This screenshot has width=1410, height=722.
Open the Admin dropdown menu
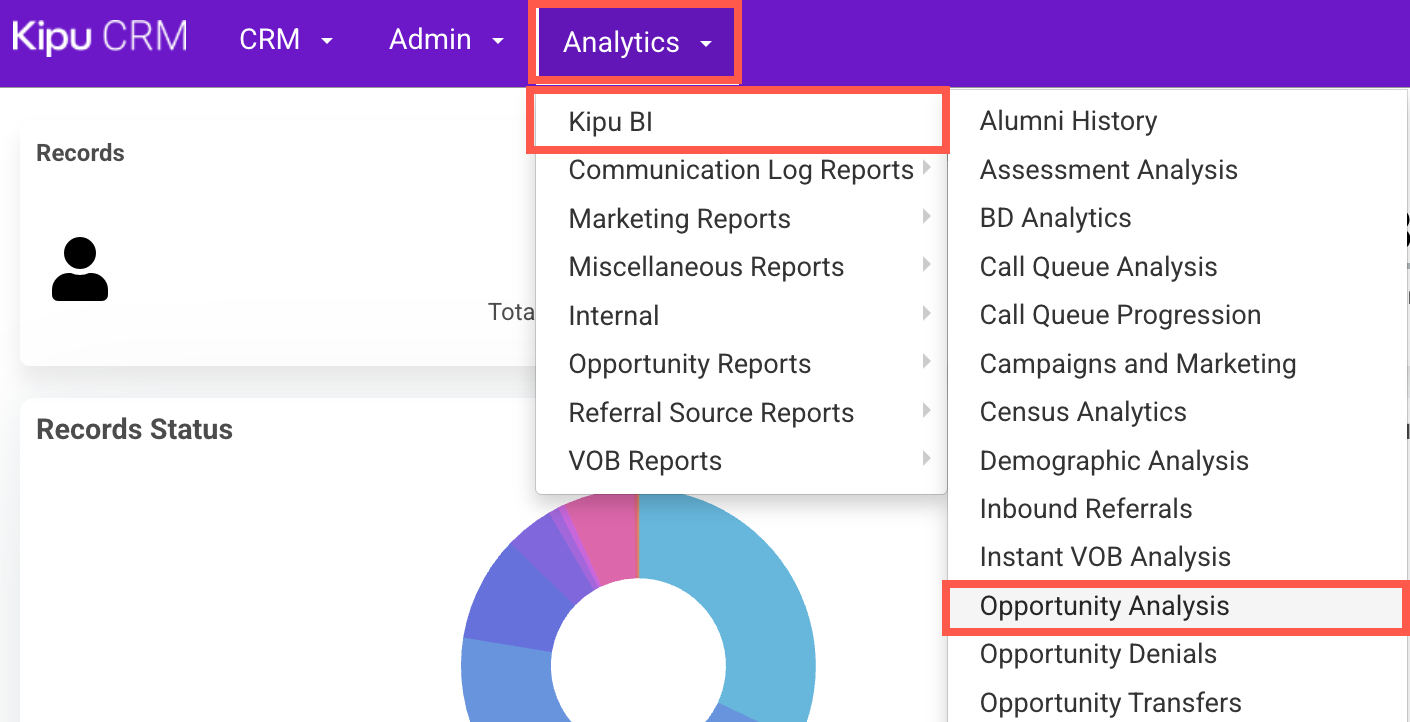click(x=447, y=40)
